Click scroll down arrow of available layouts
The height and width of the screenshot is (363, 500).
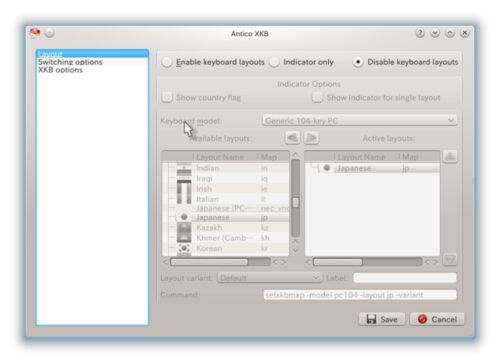click(295, 250)
